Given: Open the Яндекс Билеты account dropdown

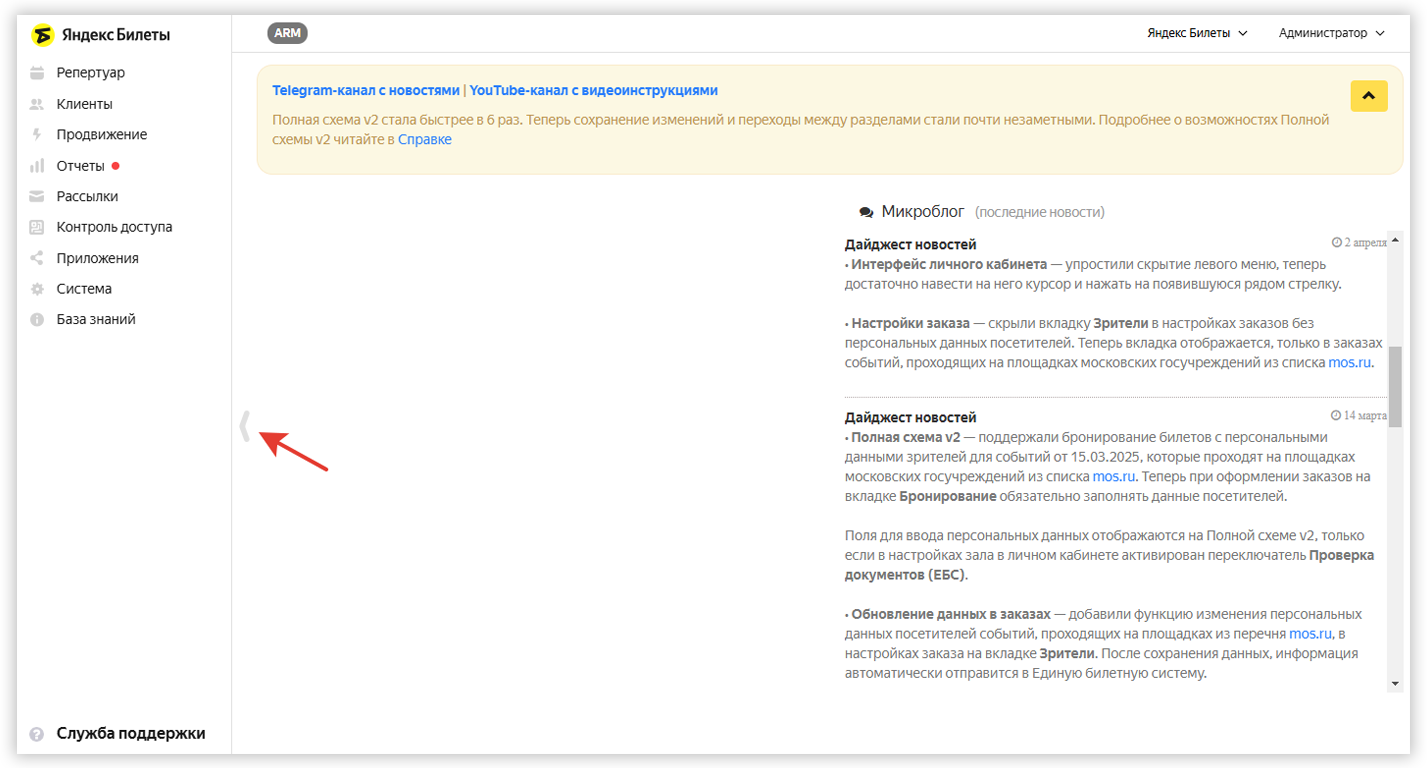Looking at the screenshot, I should (x=1197, y=33).
